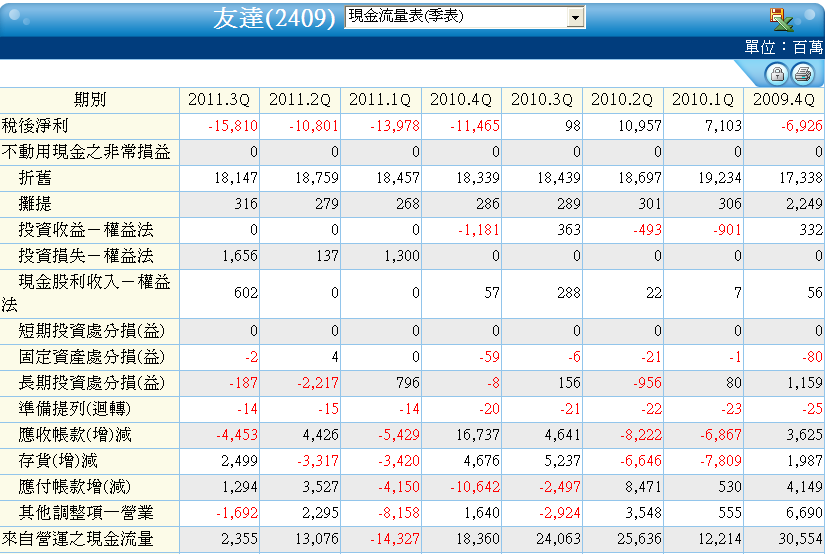Viewport: 827px width, 554px height.
Task: Click the 投資損失-權益法 row label
Action: coord(86,256)
